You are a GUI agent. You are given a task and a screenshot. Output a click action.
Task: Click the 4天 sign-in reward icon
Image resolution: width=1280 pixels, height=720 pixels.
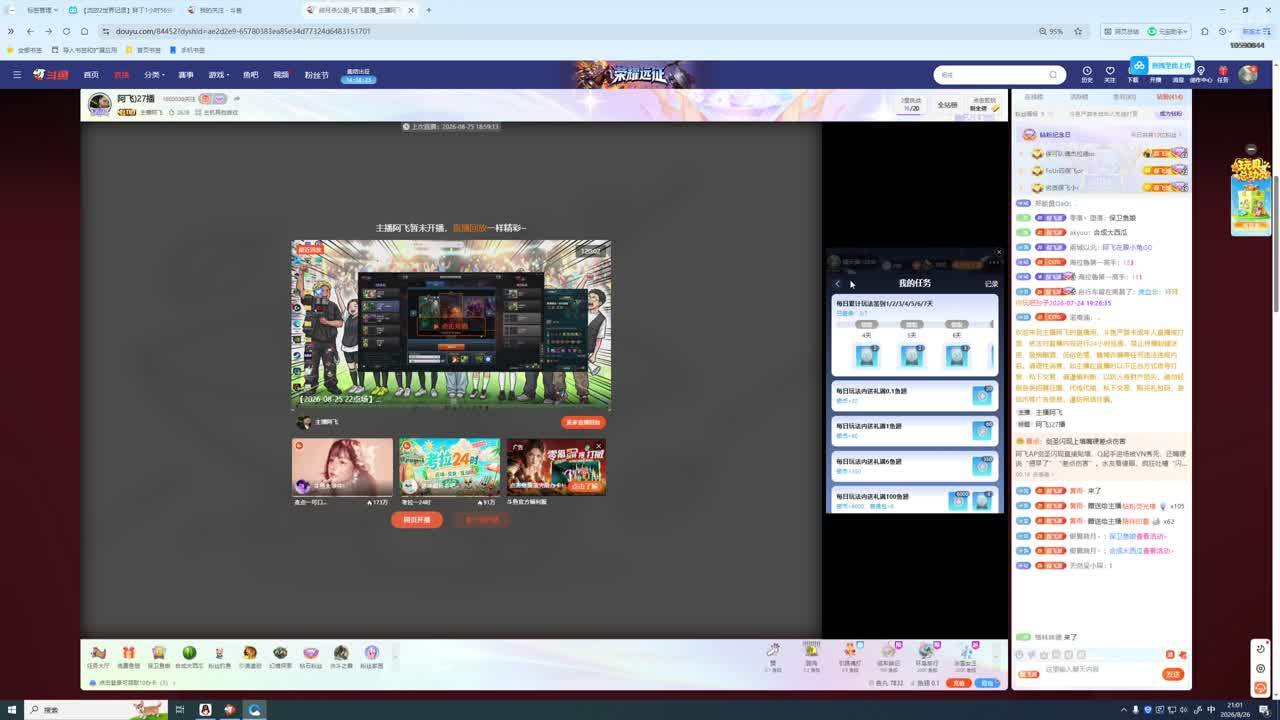[x=867, y=355]
